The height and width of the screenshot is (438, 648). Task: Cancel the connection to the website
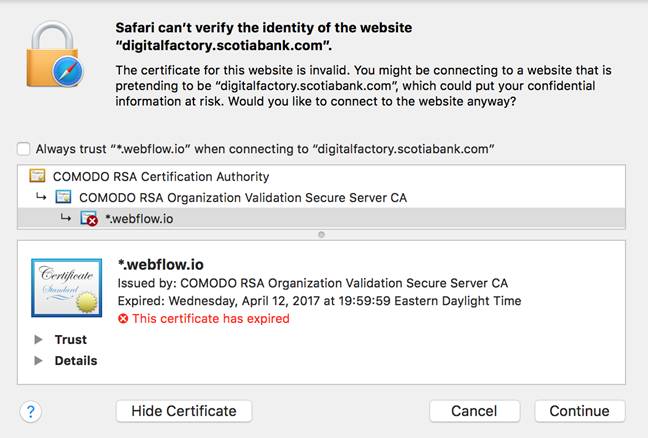[474, 411]
